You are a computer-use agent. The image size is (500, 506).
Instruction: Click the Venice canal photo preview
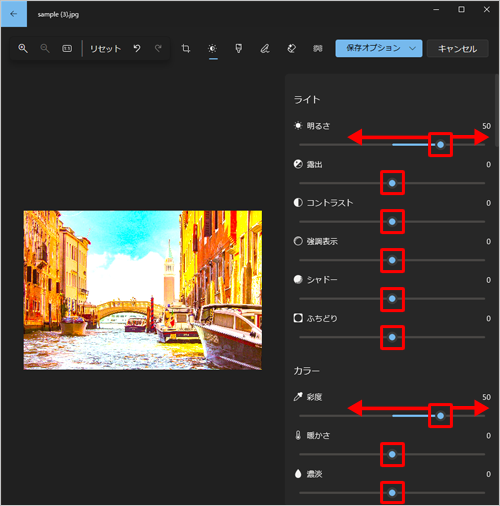[x=143, y=290]
